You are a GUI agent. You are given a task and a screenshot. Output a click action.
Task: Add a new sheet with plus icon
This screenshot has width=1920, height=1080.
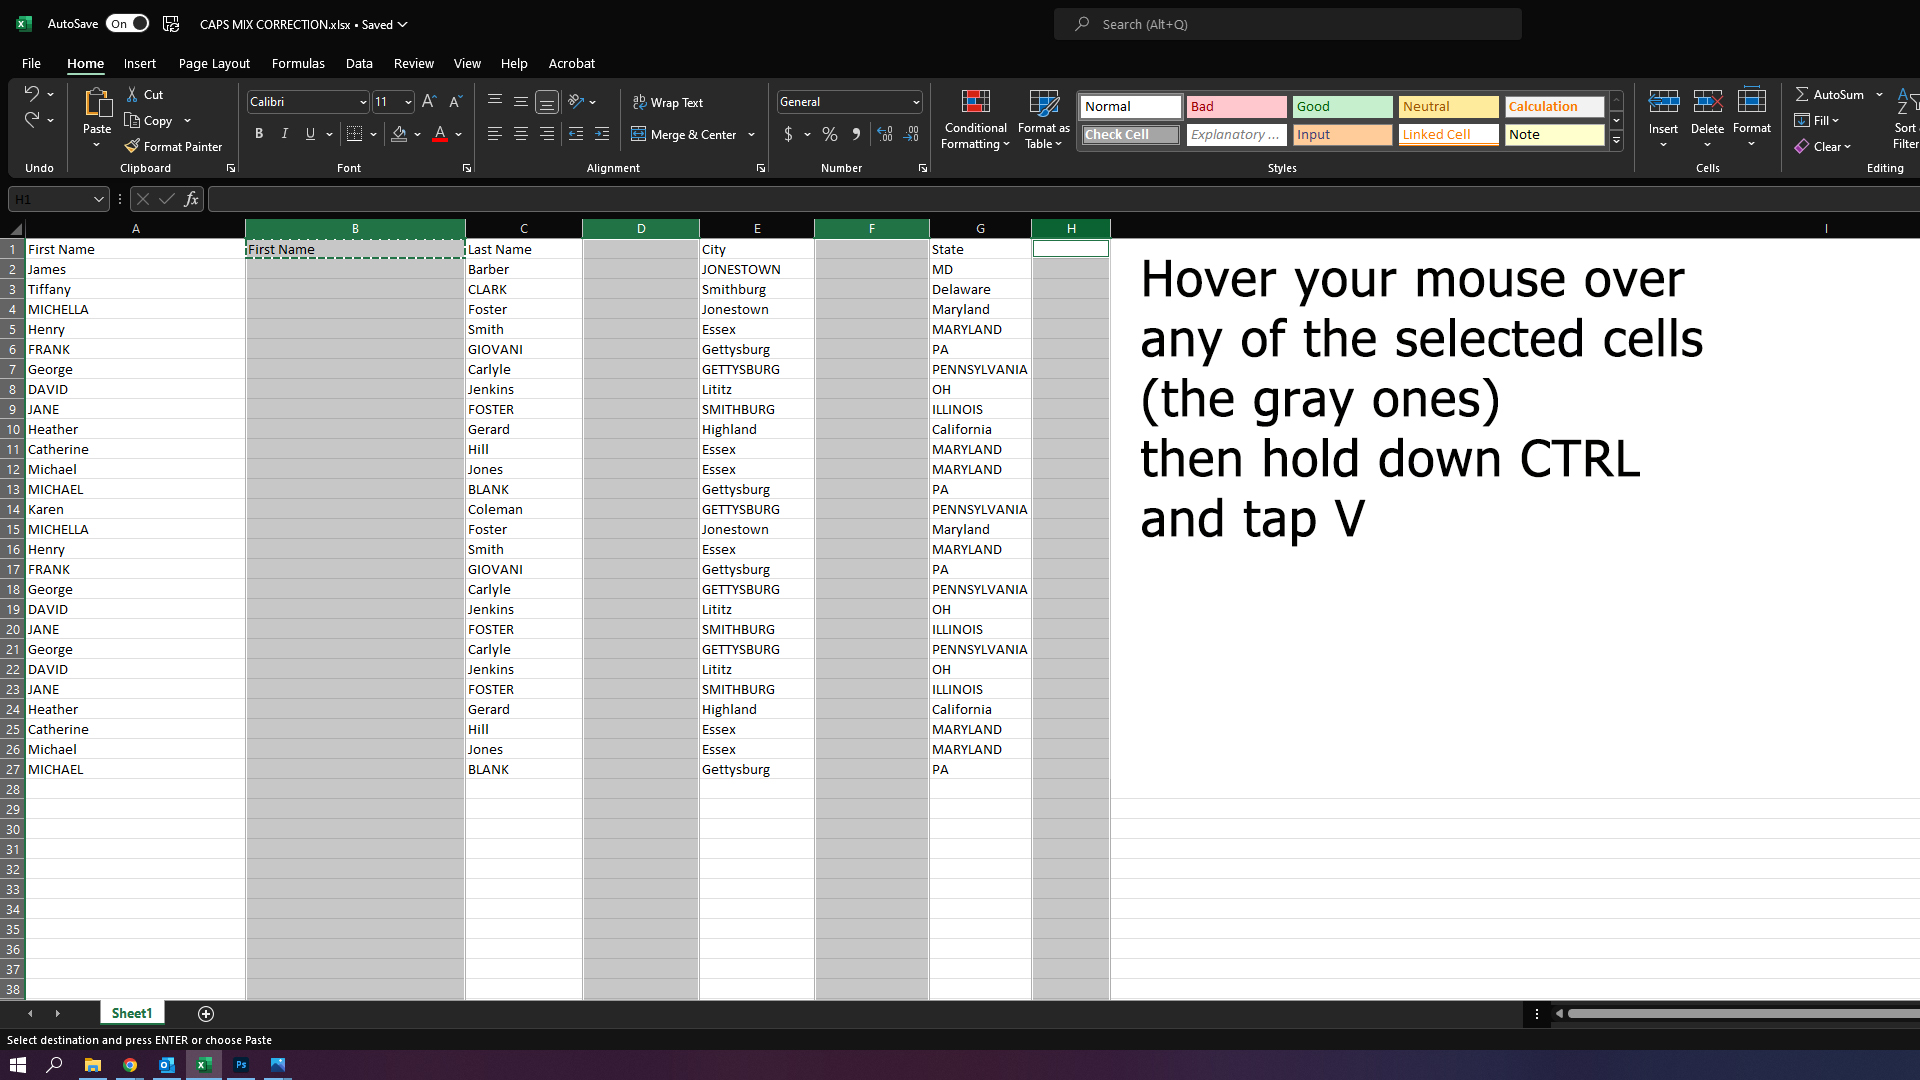pyautogui.click(x=206, y=1014)
